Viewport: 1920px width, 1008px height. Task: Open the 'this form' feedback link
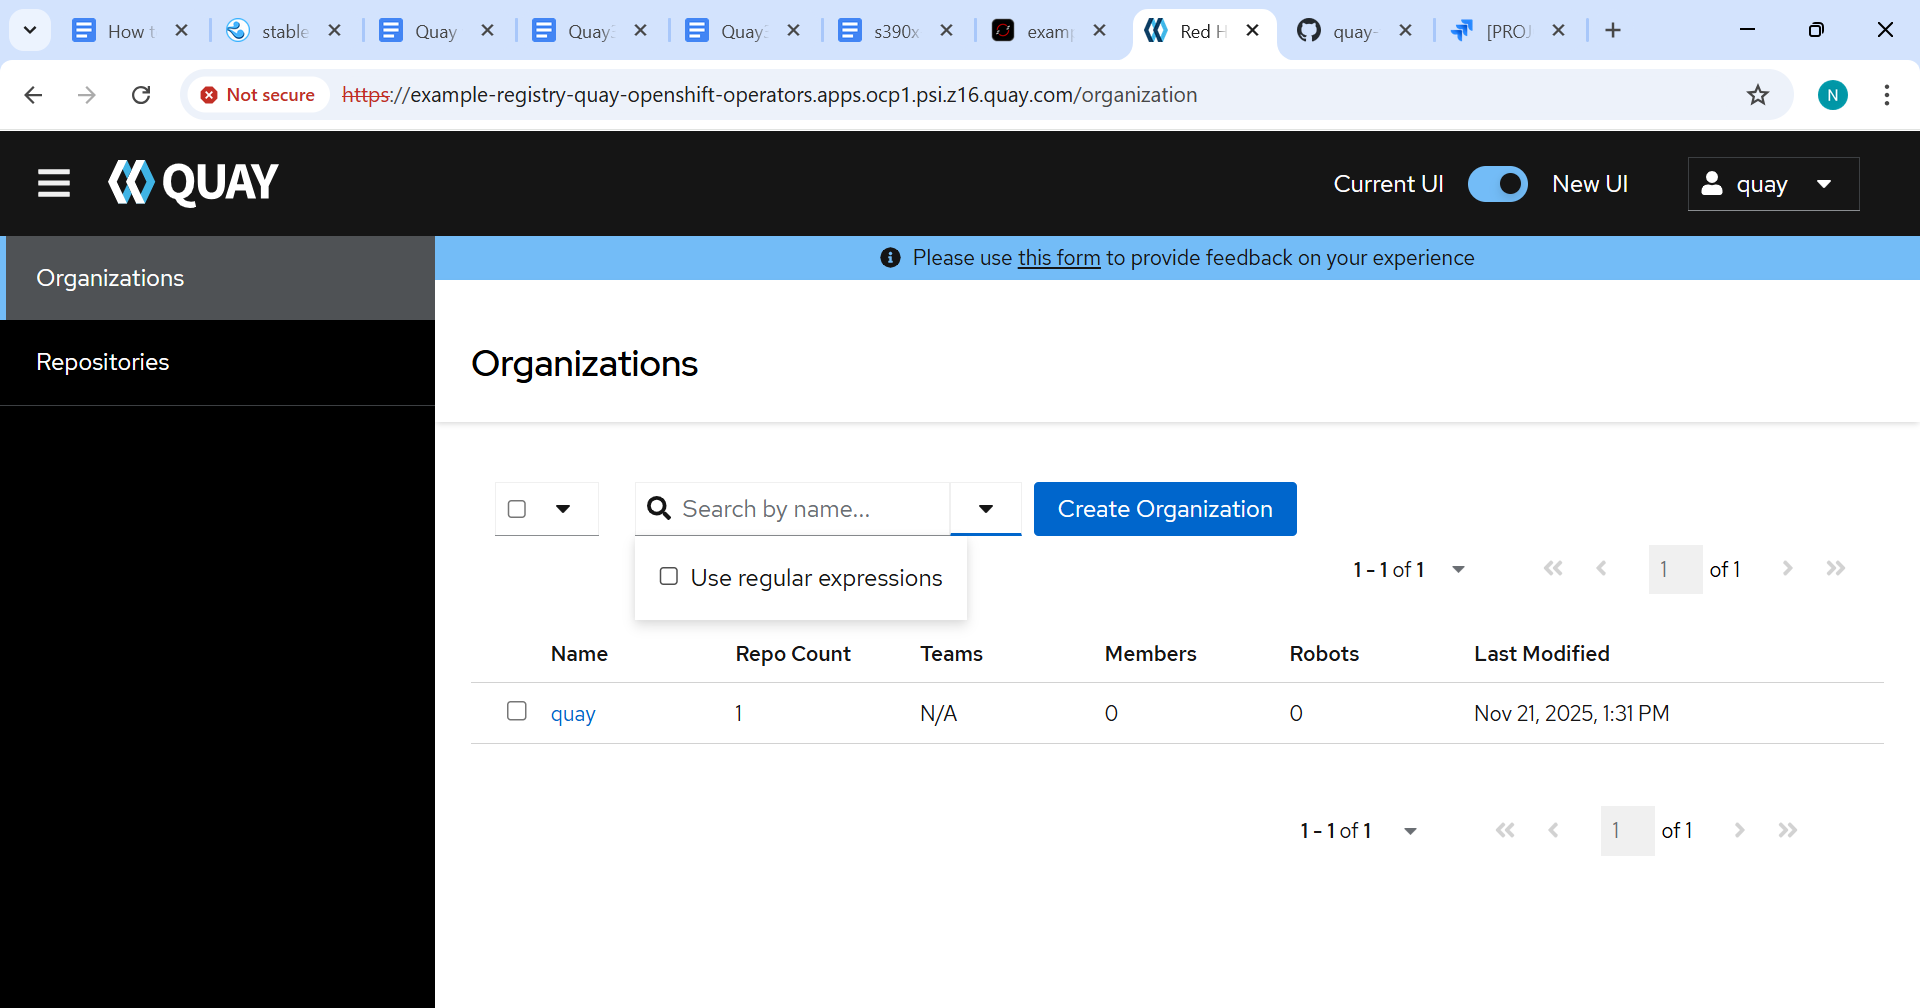1059,258
